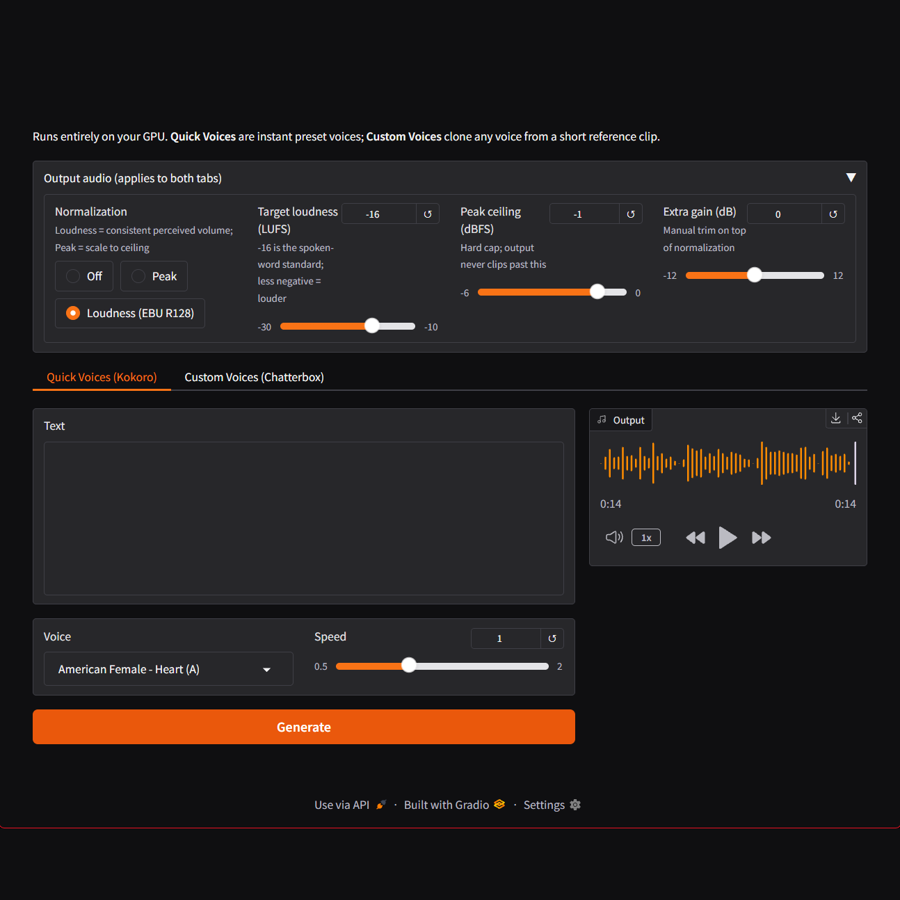Rewind the output audio

tap(695, 537)
